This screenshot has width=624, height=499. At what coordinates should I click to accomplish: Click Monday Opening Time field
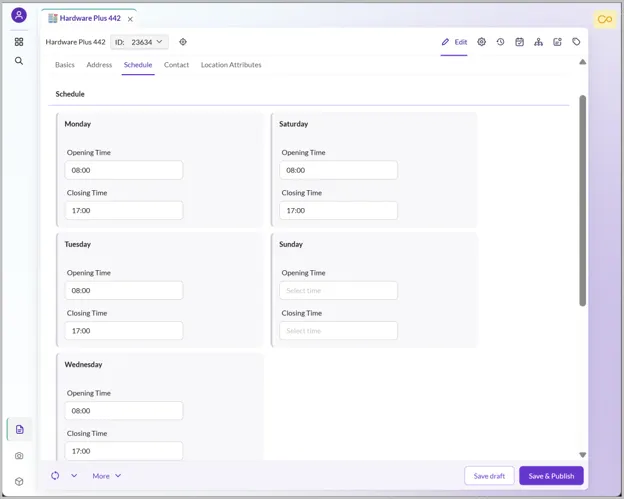tap(124, 170)
